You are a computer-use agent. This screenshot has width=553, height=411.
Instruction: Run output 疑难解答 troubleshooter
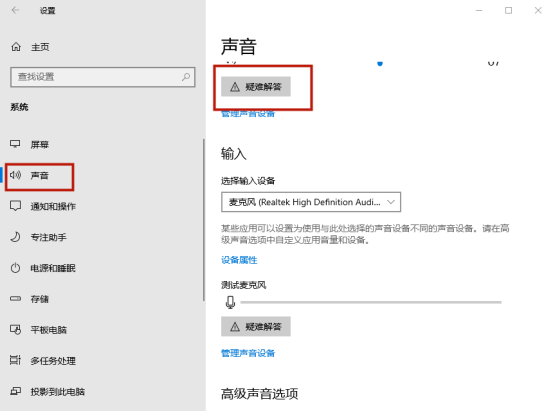[x=256, y=87]
